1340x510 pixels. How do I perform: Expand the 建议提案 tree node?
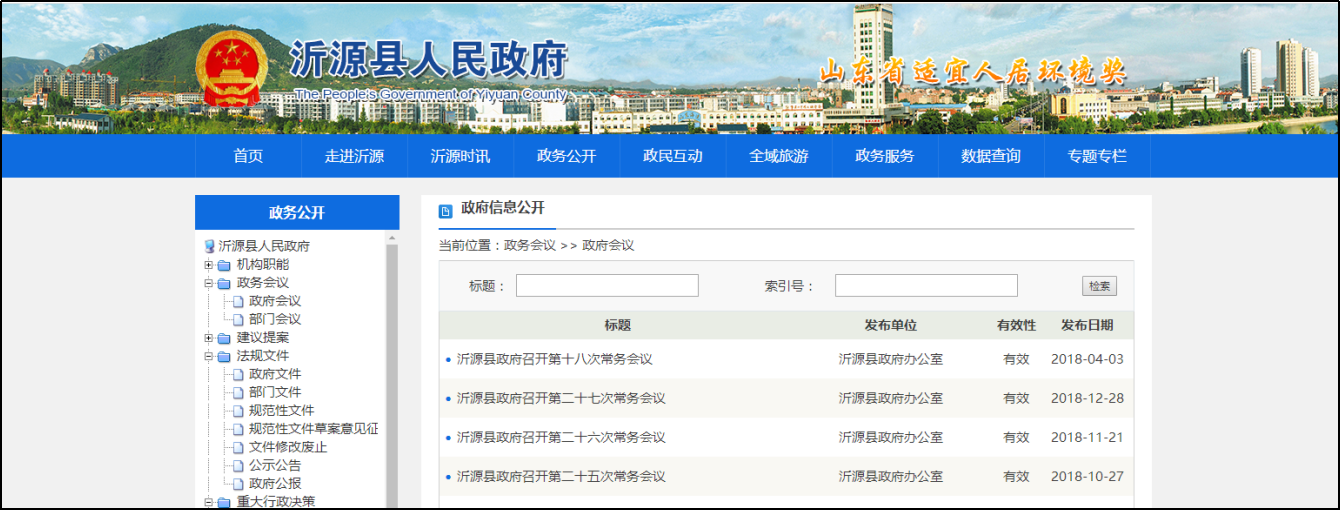tap(209, 338)
